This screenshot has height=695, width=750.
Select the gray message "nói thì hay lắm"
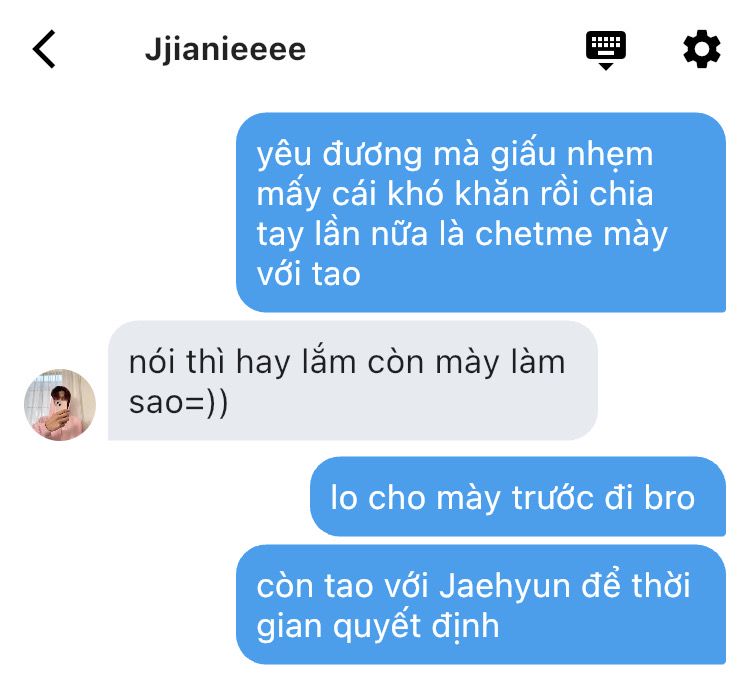click(353, 381)
